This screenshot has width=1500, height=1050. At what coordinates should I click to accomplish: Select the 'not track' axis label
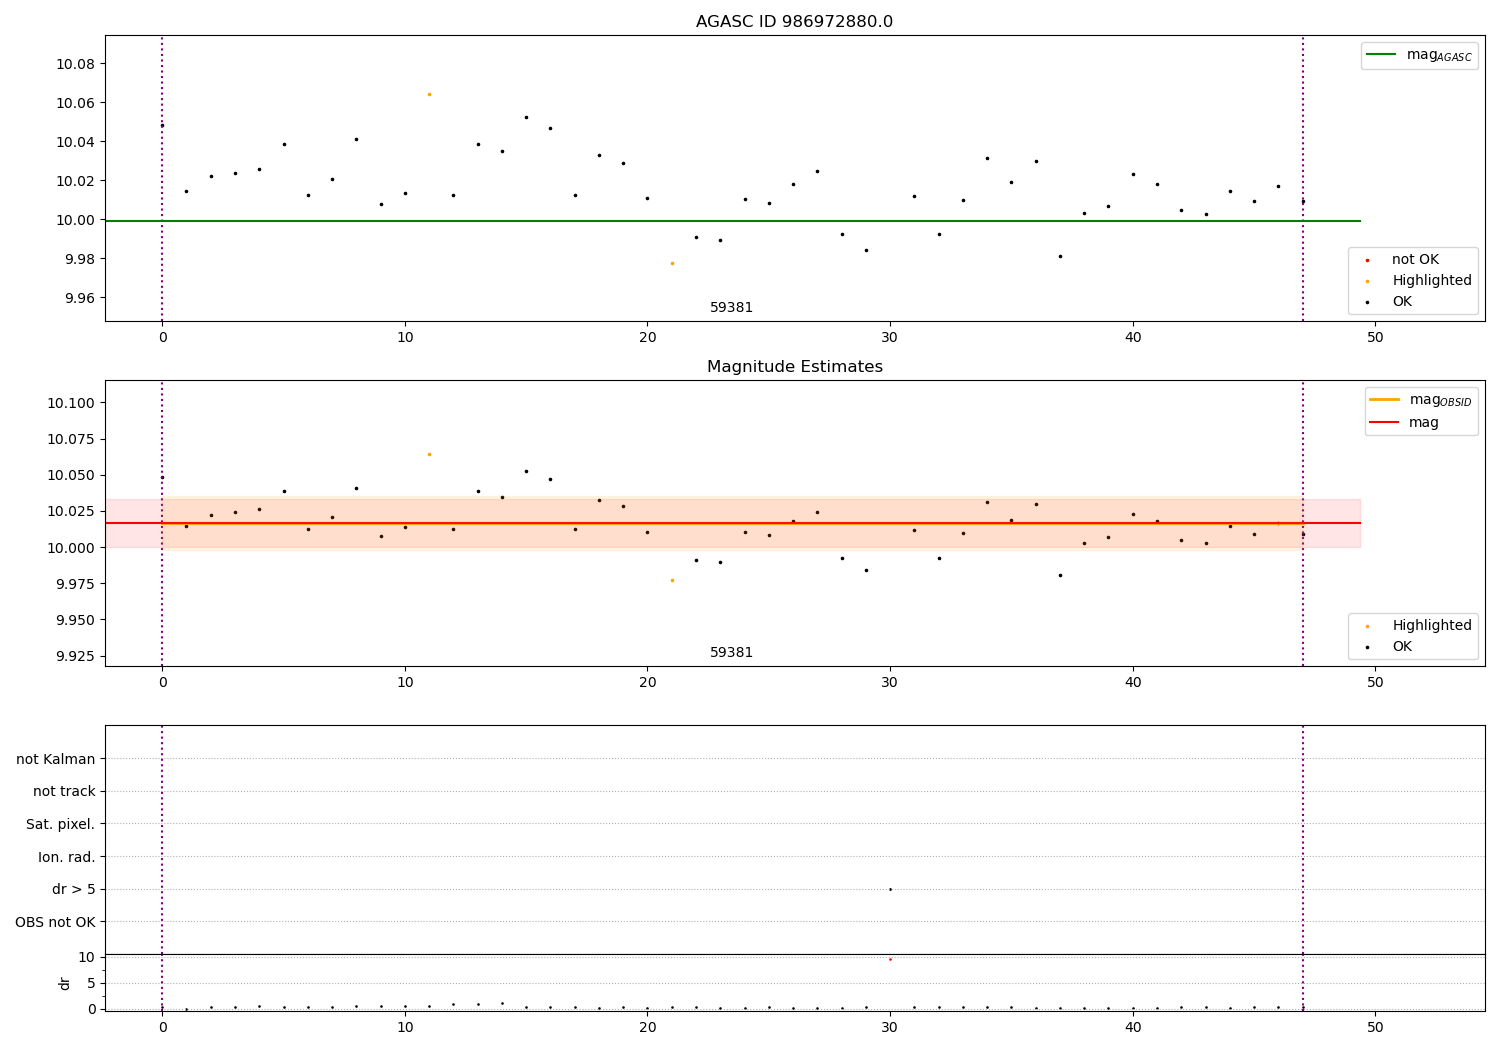click(x=64, y=791)
